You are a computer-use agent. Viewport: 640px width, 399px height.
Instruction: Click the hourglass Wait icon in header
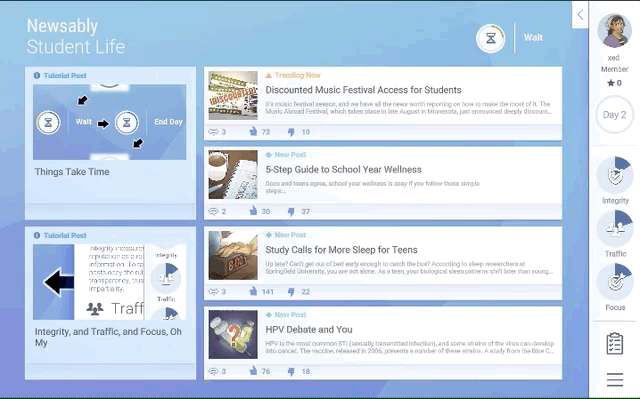pos(490,38)
